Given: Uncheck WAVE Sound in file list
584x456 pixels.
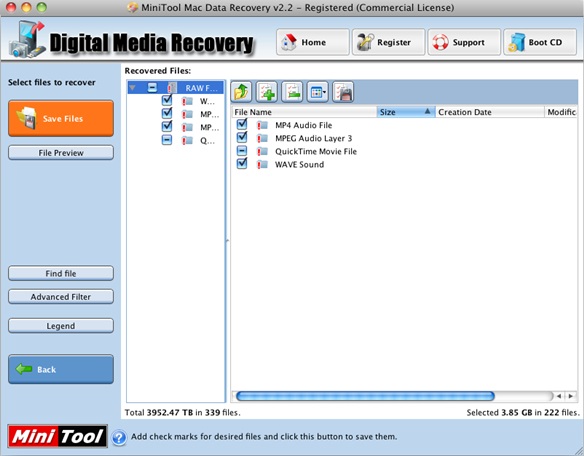Looking at the screenshot, I should [x=242, y=164].
